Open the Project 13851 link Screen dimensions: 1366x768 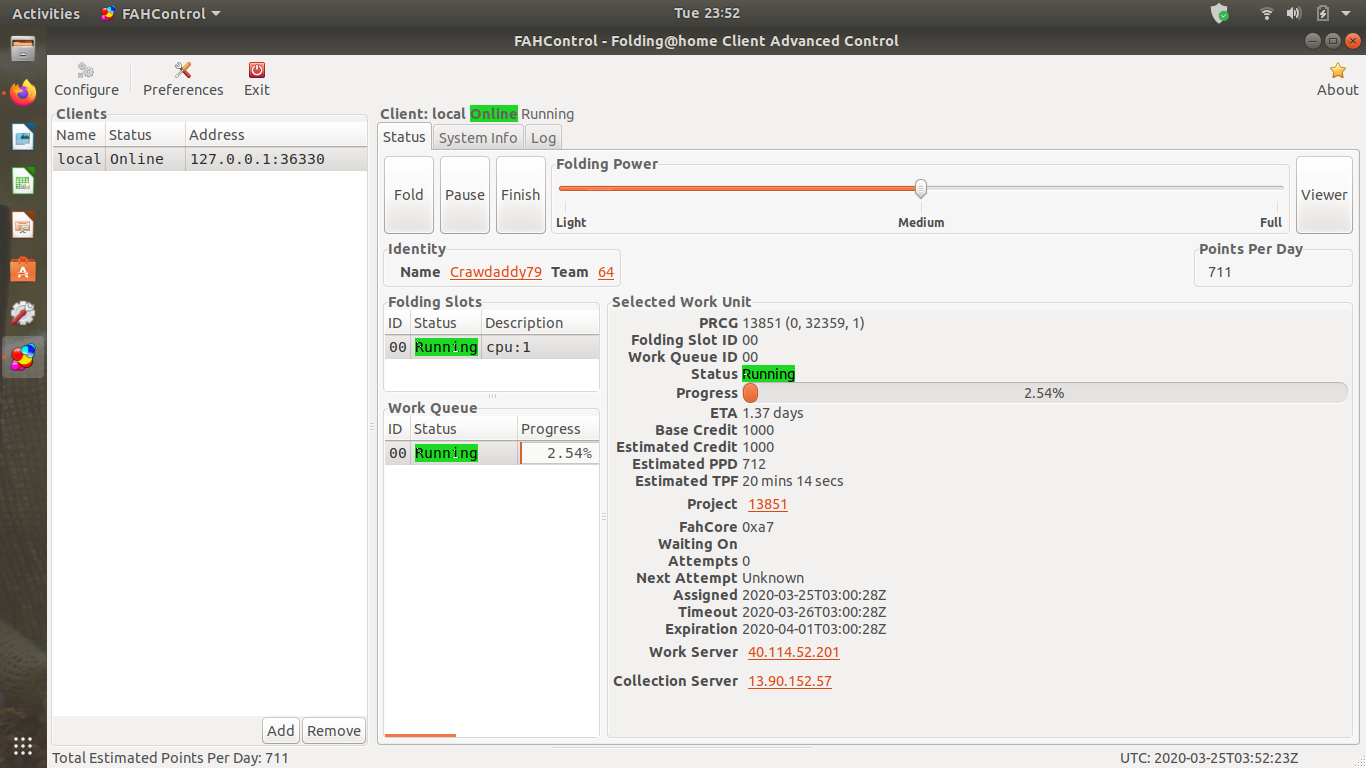coord(768,504)
